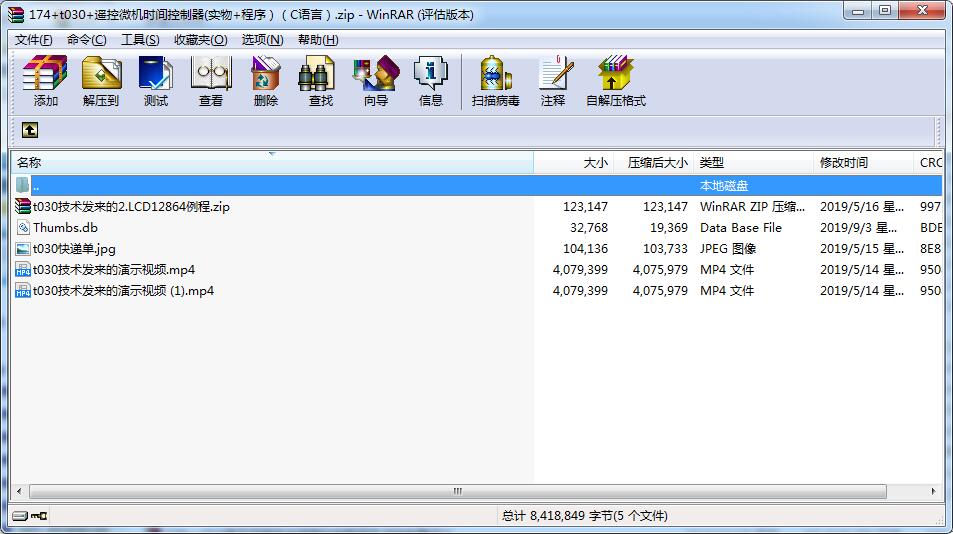
Task: Select the zip icon of LCD12864例程.zip
Action: pos(22,207)
